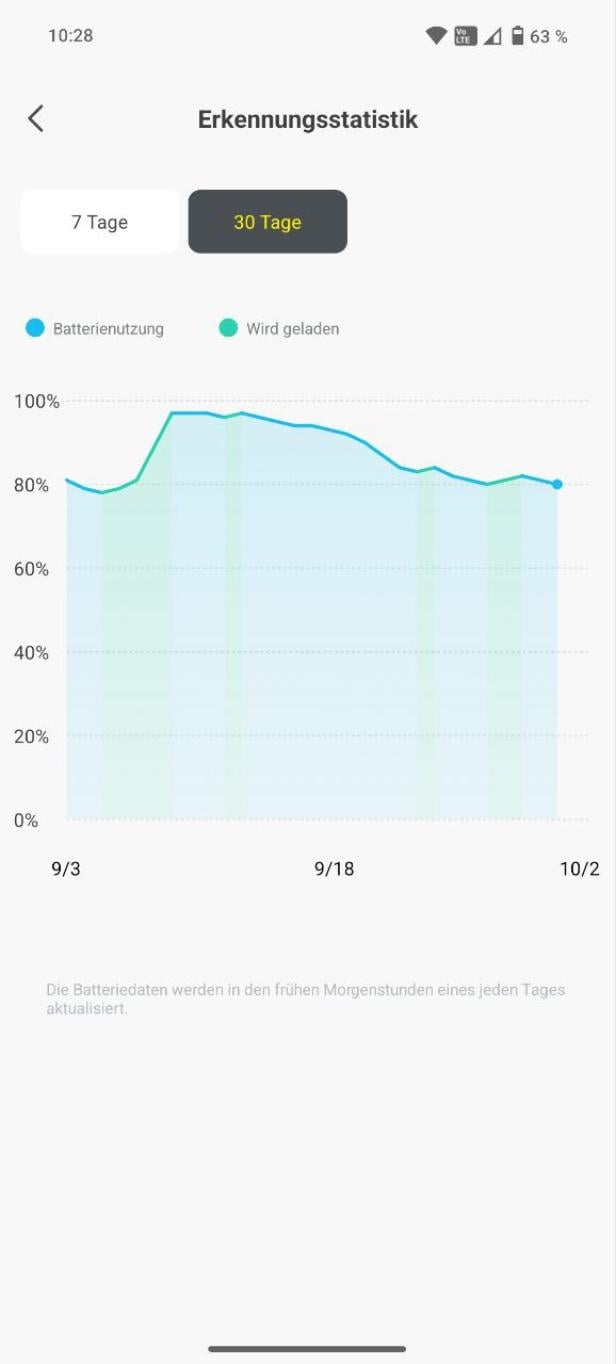This screenshot has width=616, height=1364.
Task: Tap the latest data point on chart
Action: coord(557,484)
